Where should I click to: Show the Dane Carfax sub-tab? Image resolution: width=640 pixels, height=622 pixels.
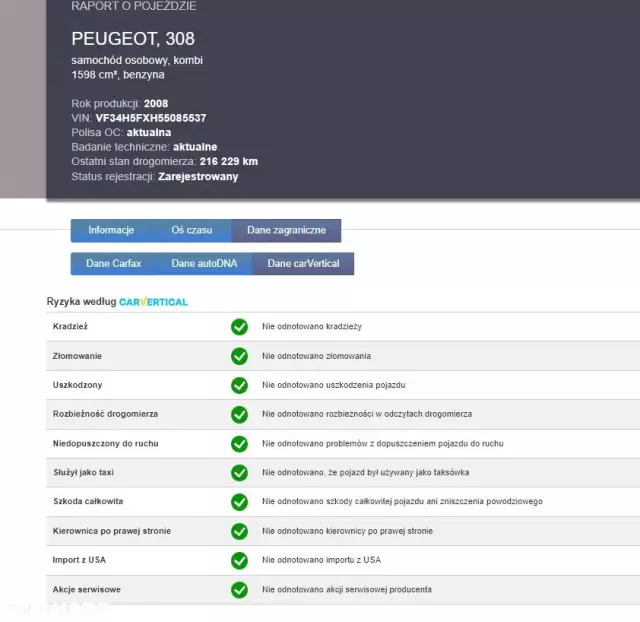pyautogui.click(x=113, y=264)
